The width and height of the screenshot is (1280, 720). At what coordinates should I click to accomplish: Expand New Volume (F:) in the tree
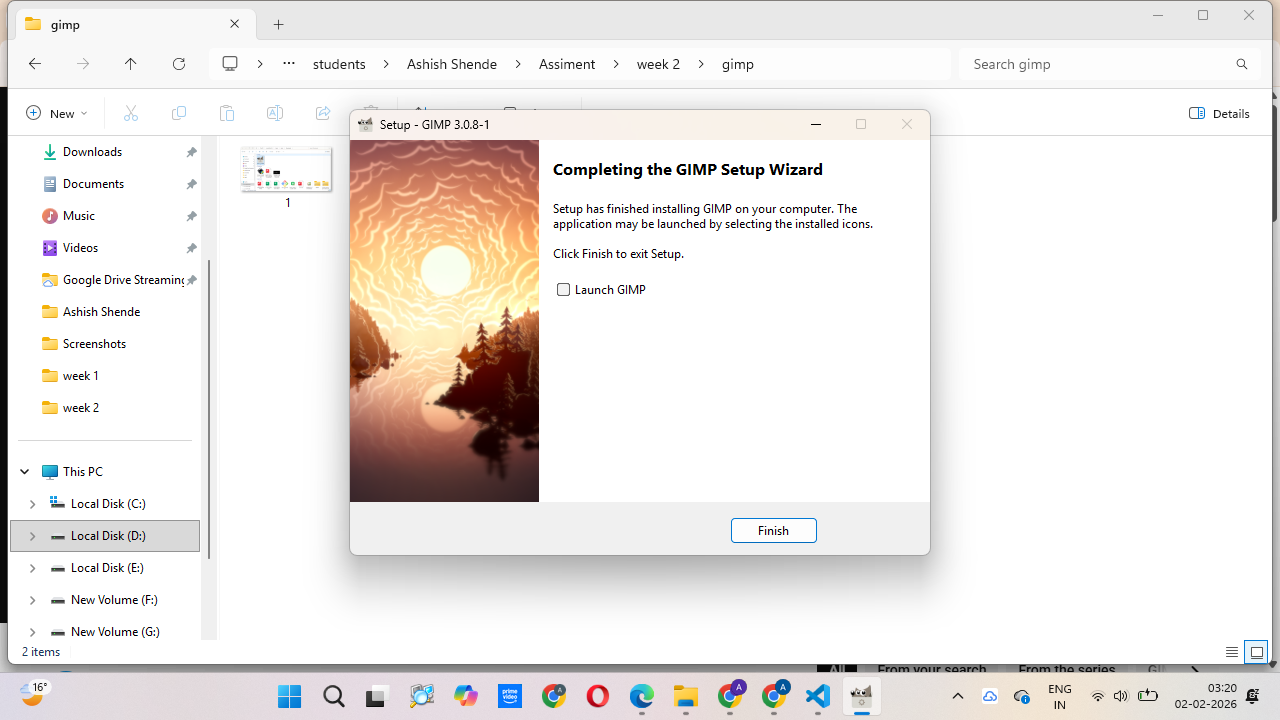(32, 600)
